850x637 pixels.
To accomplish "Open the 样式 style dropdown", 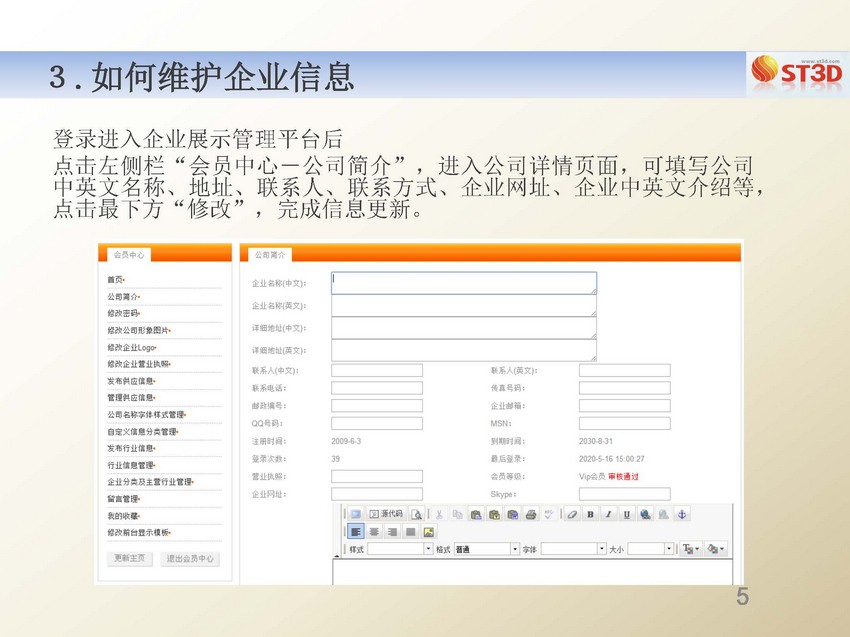I will click(x=429, y=549).
